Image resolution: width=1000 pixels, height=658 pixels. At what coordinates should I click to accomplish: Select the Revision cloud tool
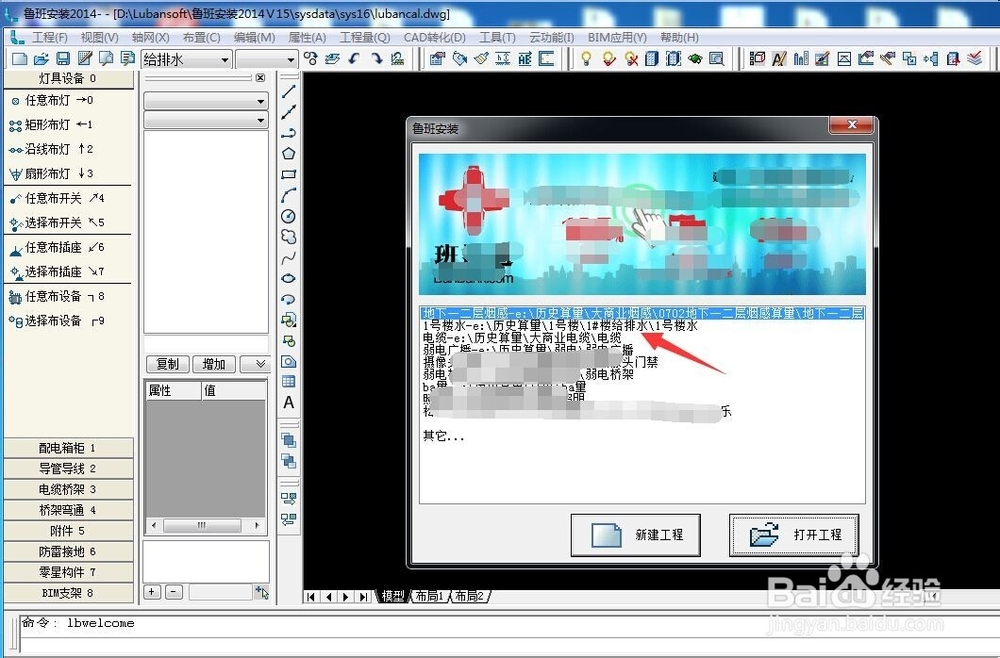288,237
